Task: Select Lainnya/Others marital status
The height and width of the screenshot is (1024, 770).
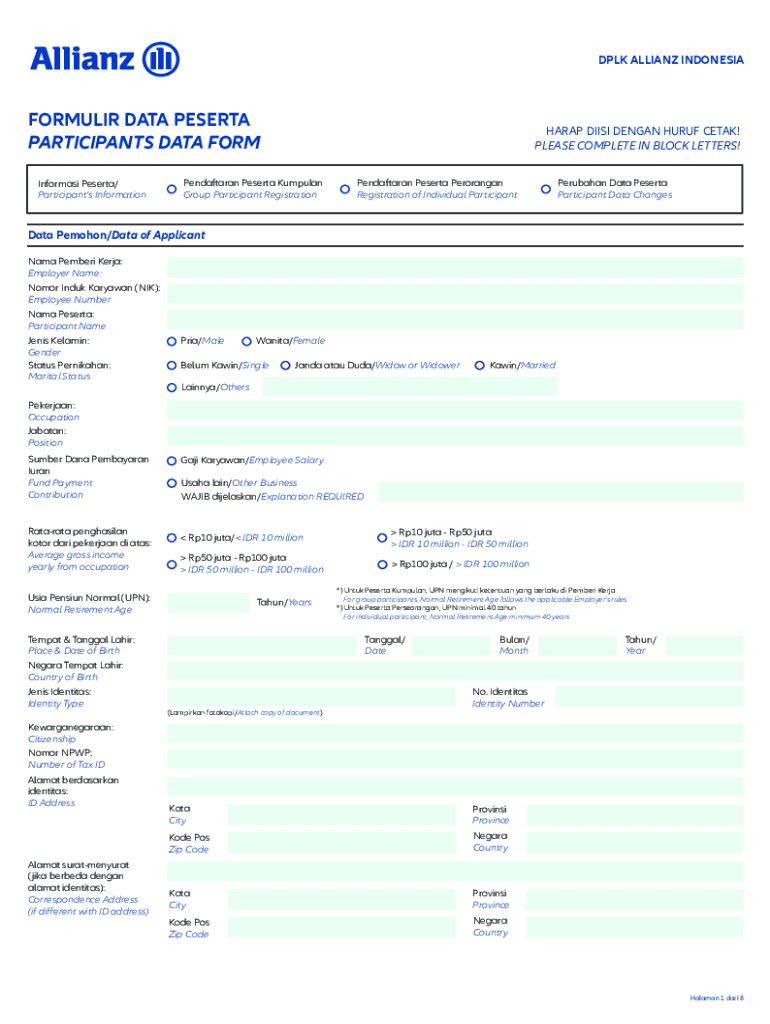Action: coord(171,387)
